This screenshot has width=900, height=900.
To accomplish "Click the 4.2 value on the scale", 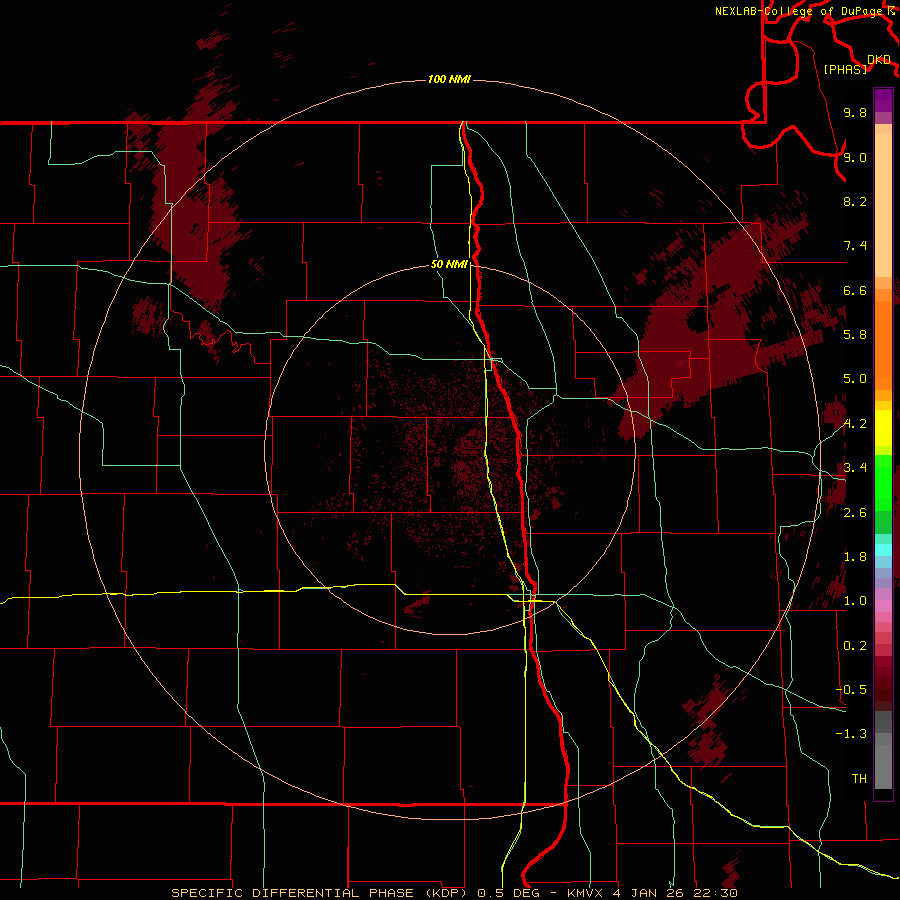I will click(x=855, y=424).
